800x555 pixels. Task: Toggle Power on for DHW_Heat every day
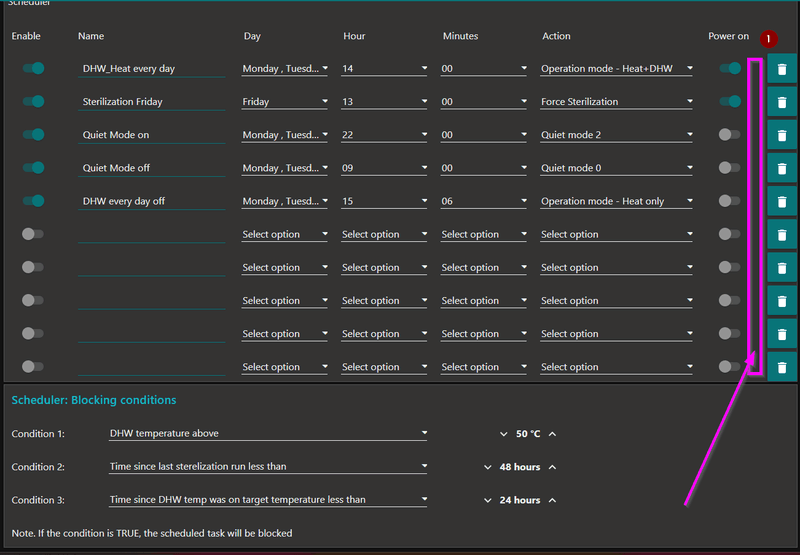click(729, 68)
